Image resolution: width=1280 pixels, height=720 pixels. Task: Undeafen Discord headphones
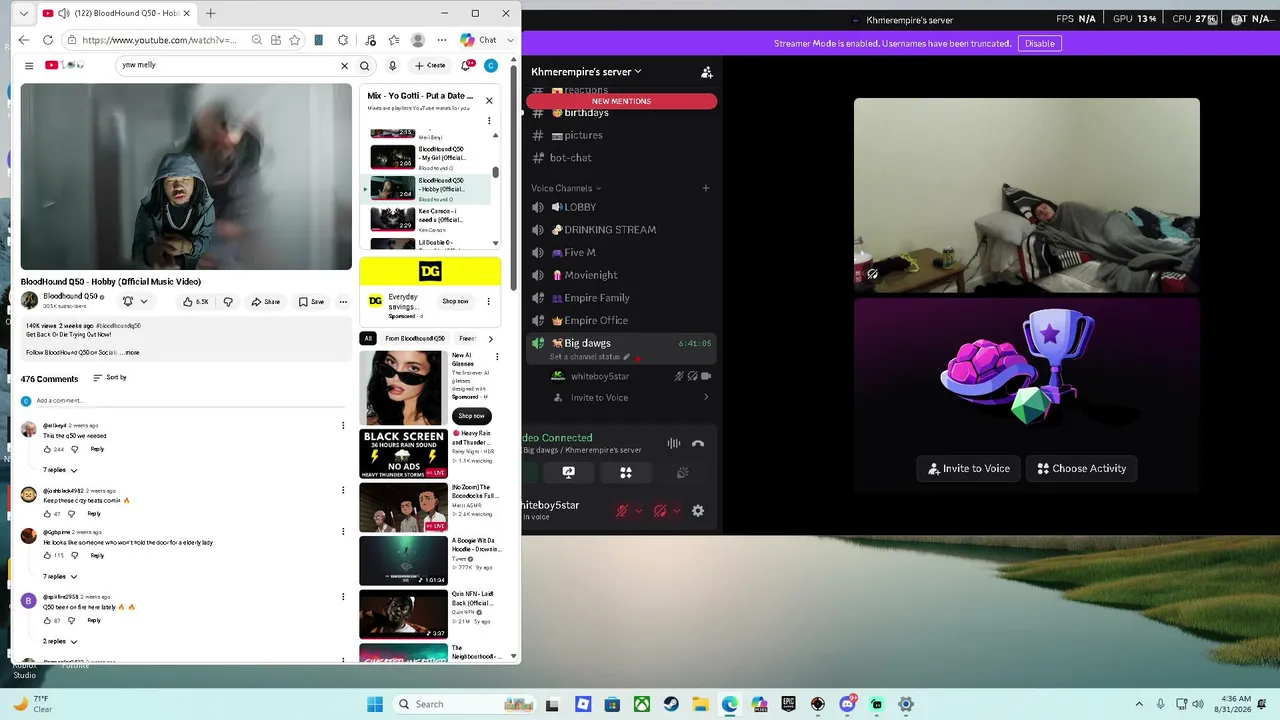coord(660,511)
